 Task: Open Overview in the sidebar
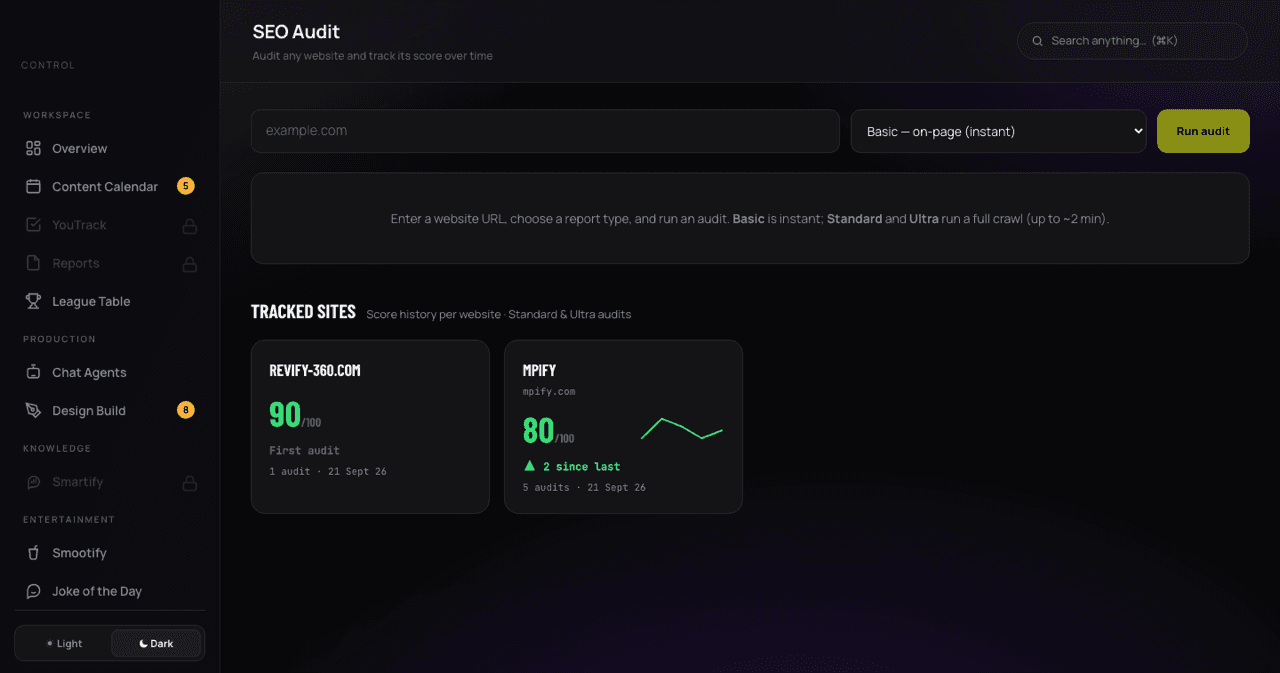tap(110, 148)
